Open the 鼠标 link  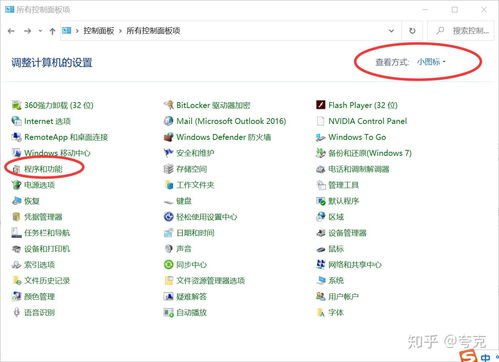tap(336, 249)
